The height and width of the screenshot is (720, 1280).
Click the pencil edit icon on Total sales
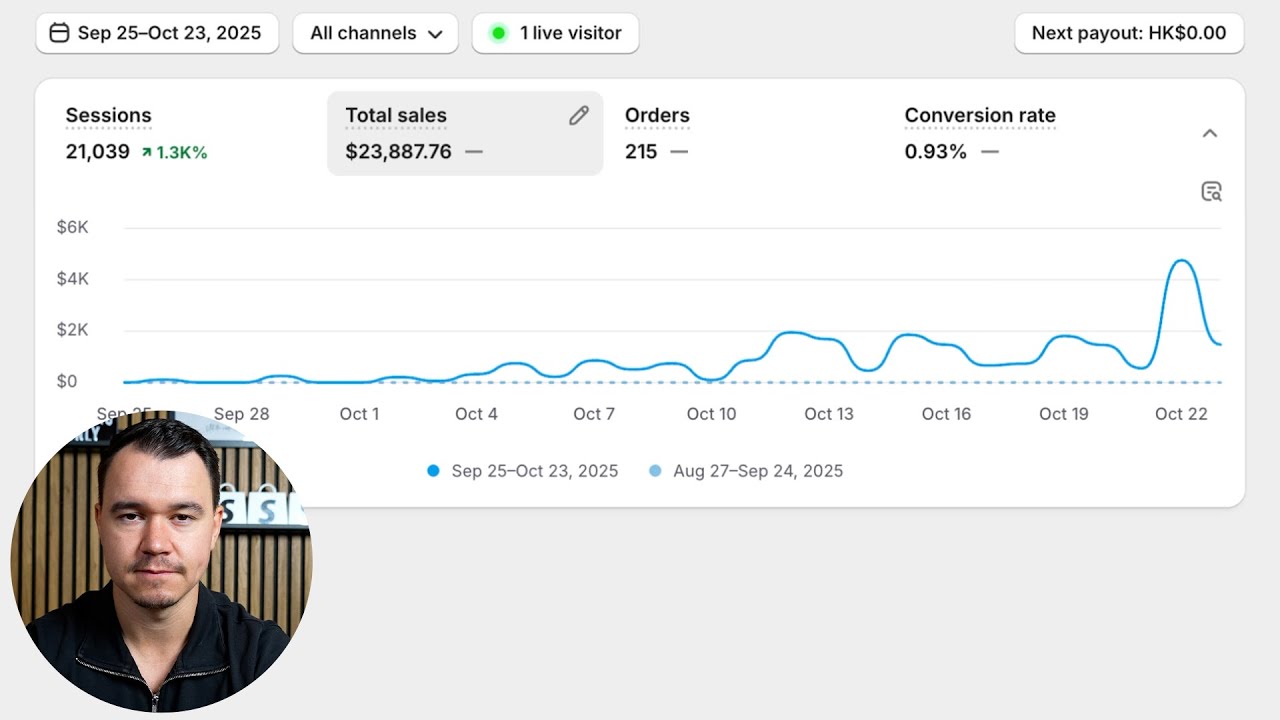point(578,116)
